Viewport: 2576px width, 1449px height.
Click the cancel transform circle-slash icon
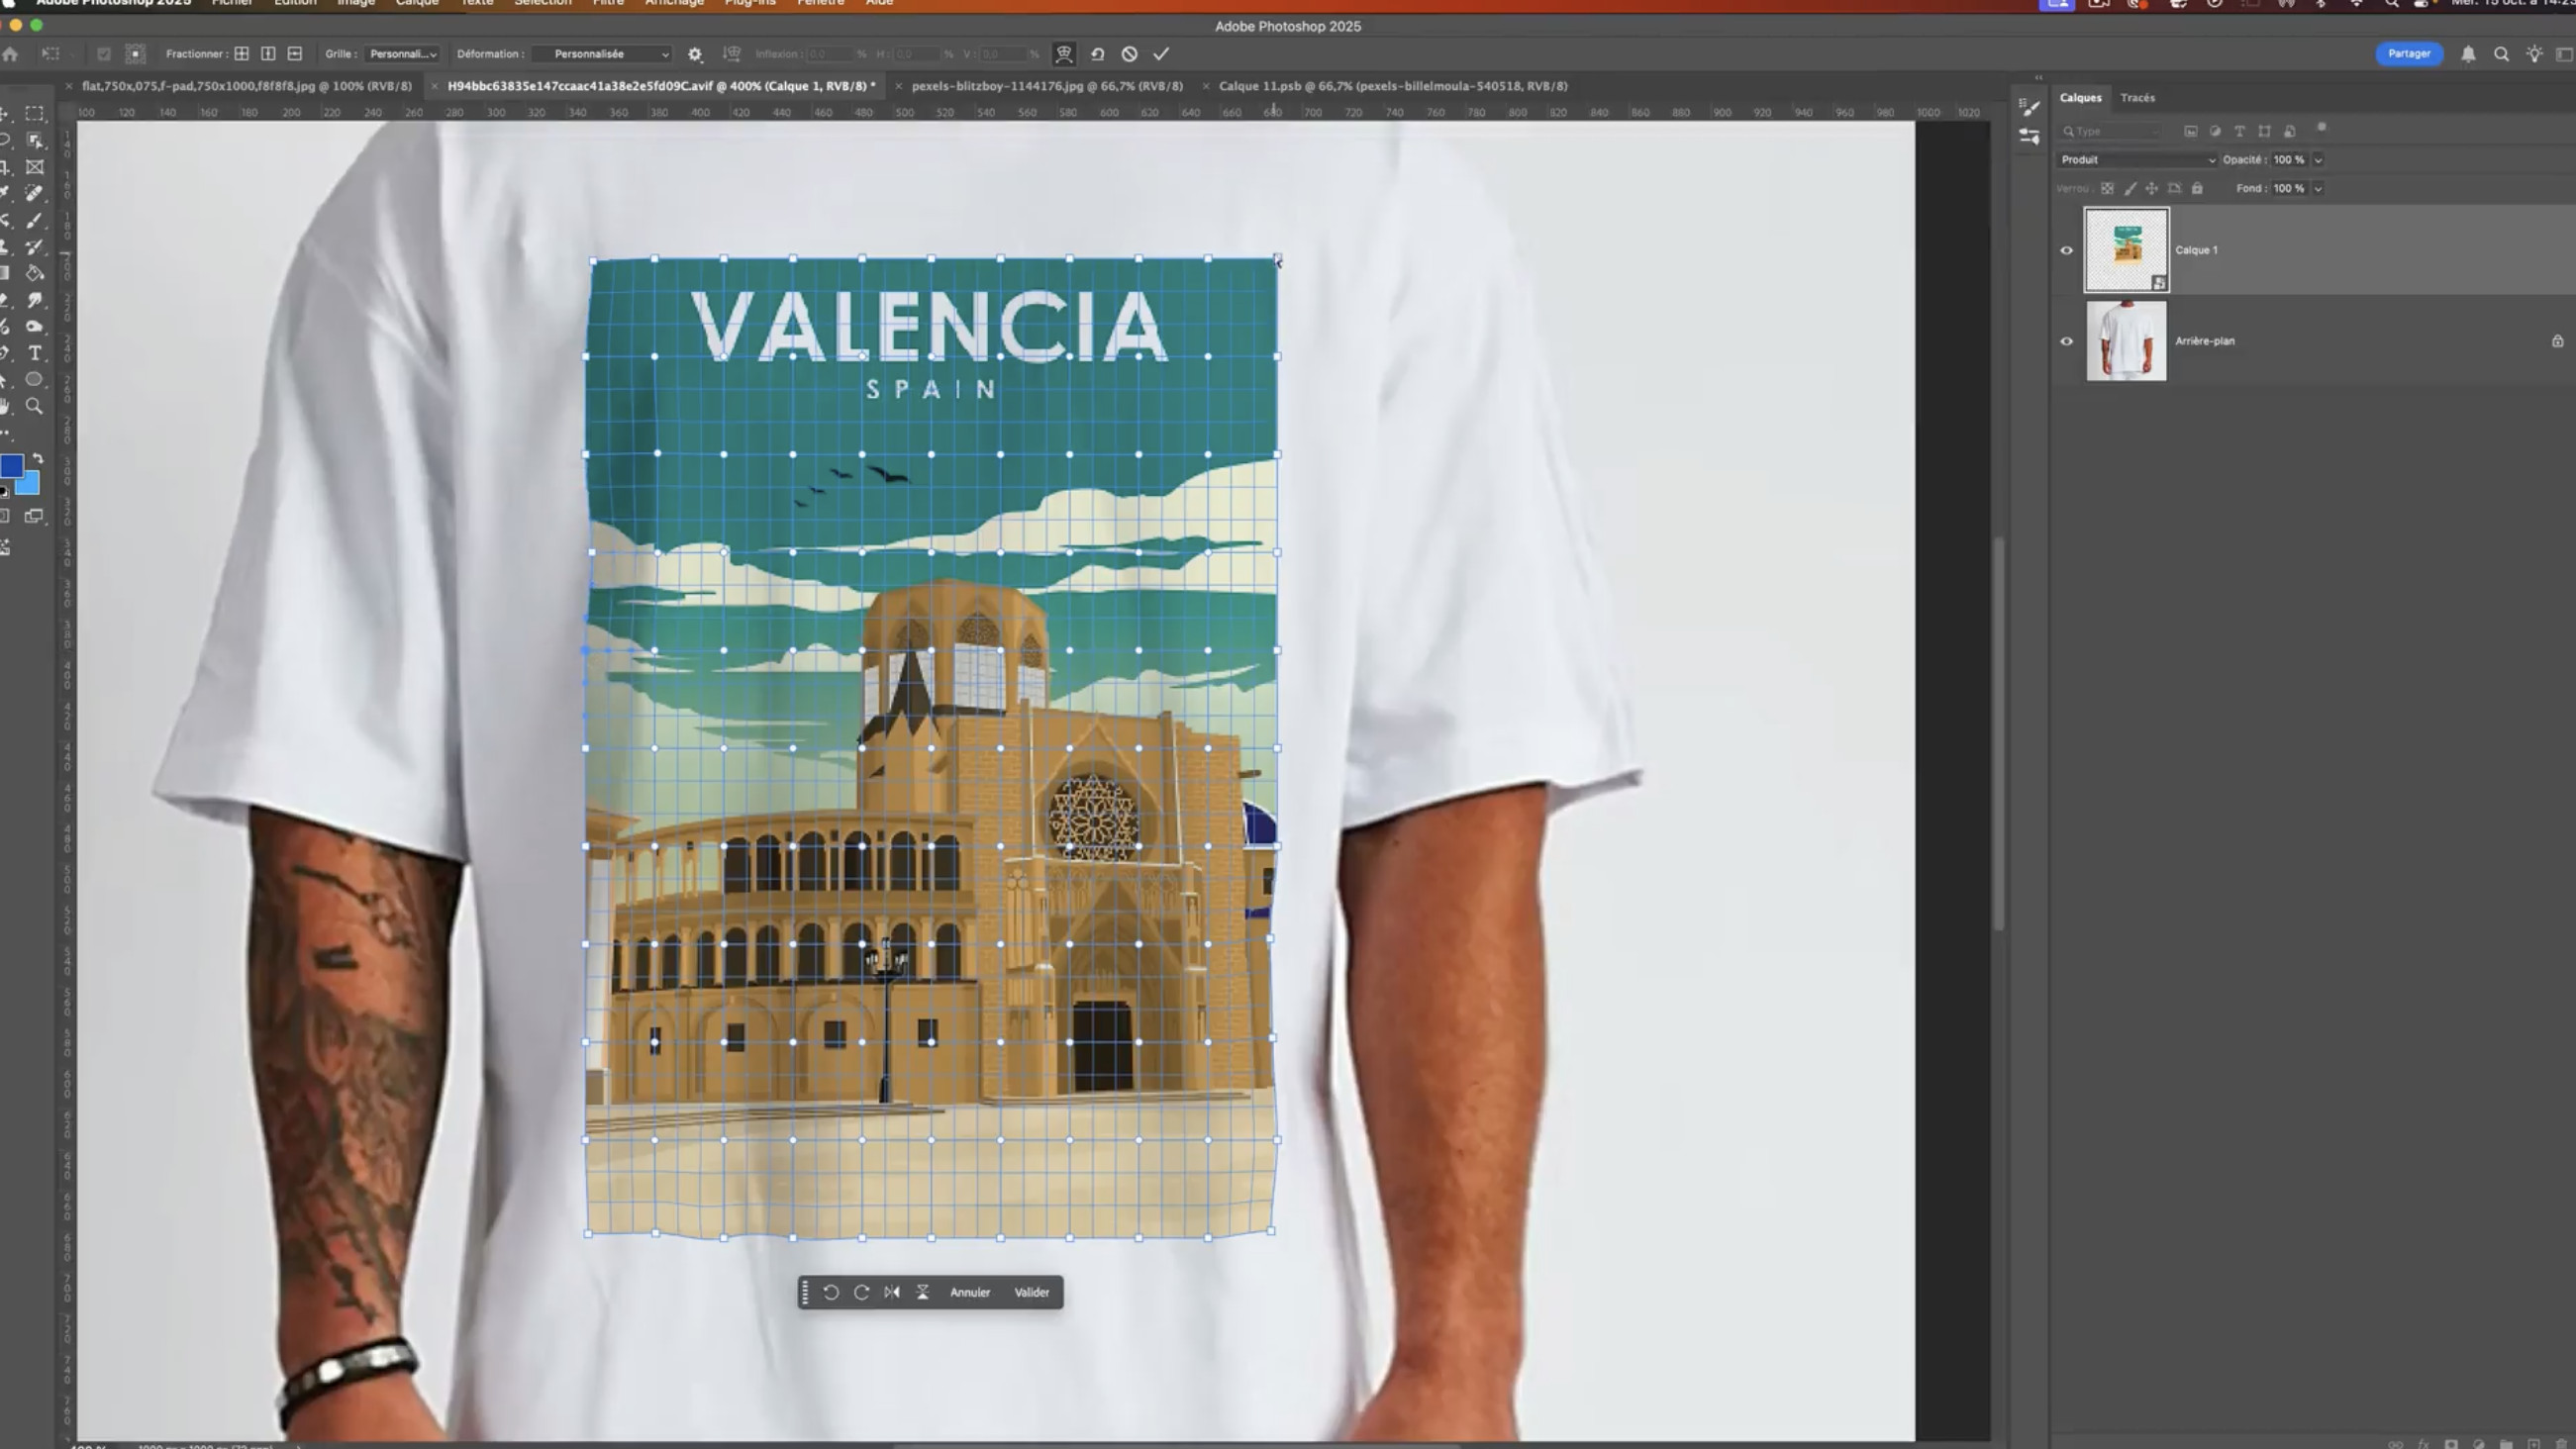1129,54
